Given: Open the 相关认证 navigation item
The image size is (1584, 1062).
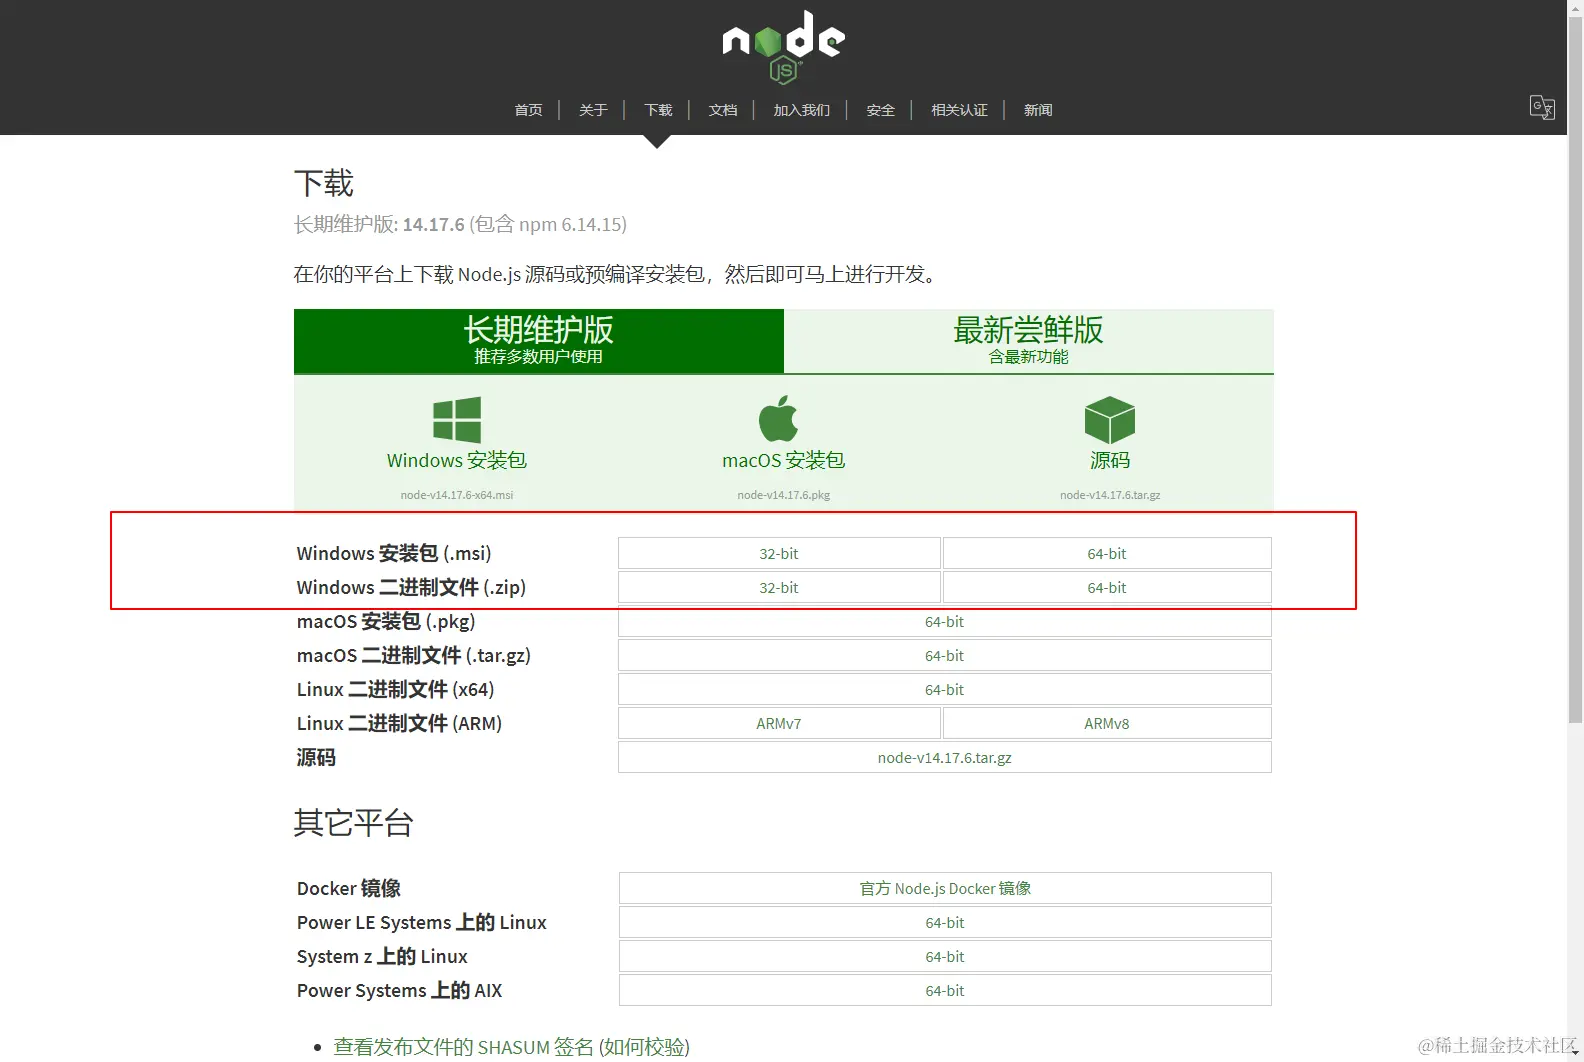Looking at the screenshot, I should pyautogui.click(x=959, y=110).
